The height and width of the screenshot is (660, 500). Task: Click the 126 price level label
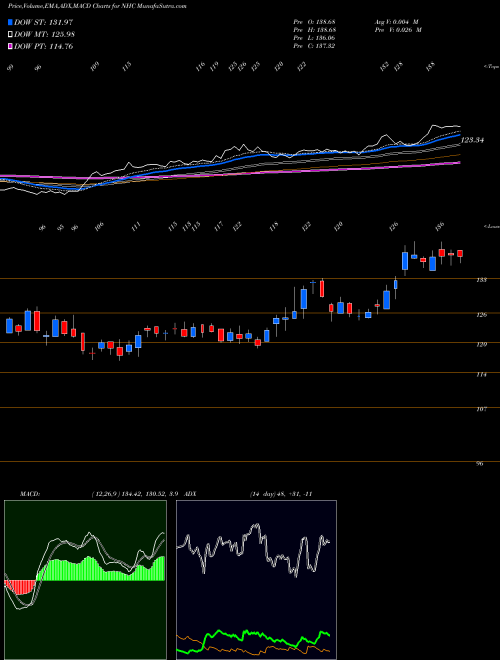[x=483, y=314]
